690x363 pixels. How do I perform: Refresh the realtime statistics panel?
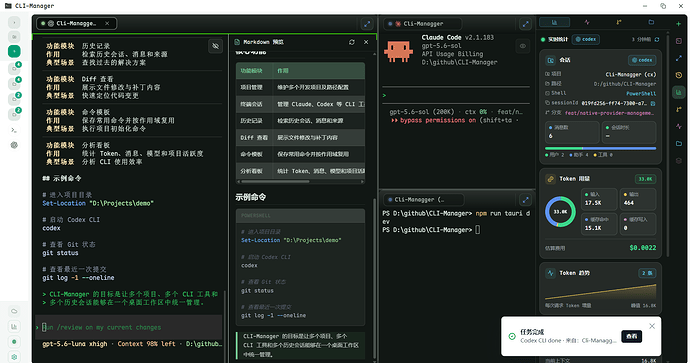657,40
